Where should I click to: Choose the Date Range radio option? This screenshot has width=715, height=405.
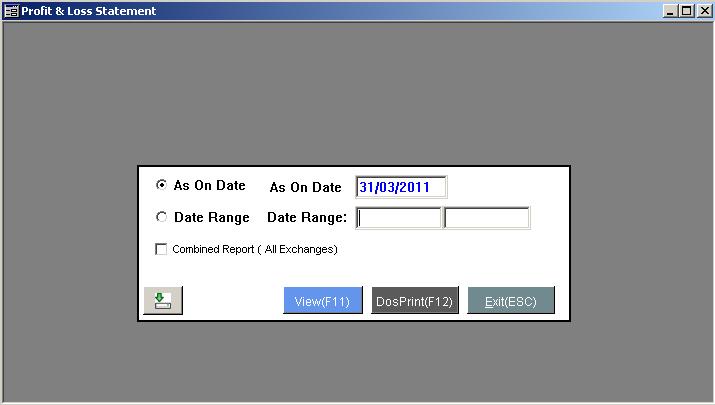162,217
